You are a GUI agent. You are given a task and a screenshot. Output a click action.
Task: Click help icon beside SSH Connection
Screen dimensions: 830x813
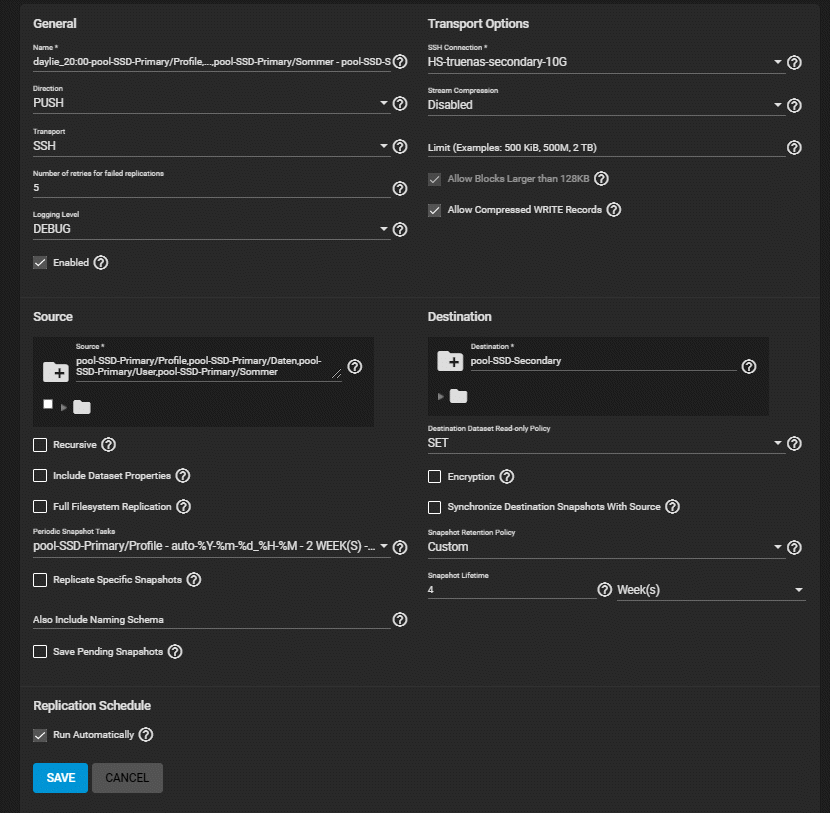795,62
